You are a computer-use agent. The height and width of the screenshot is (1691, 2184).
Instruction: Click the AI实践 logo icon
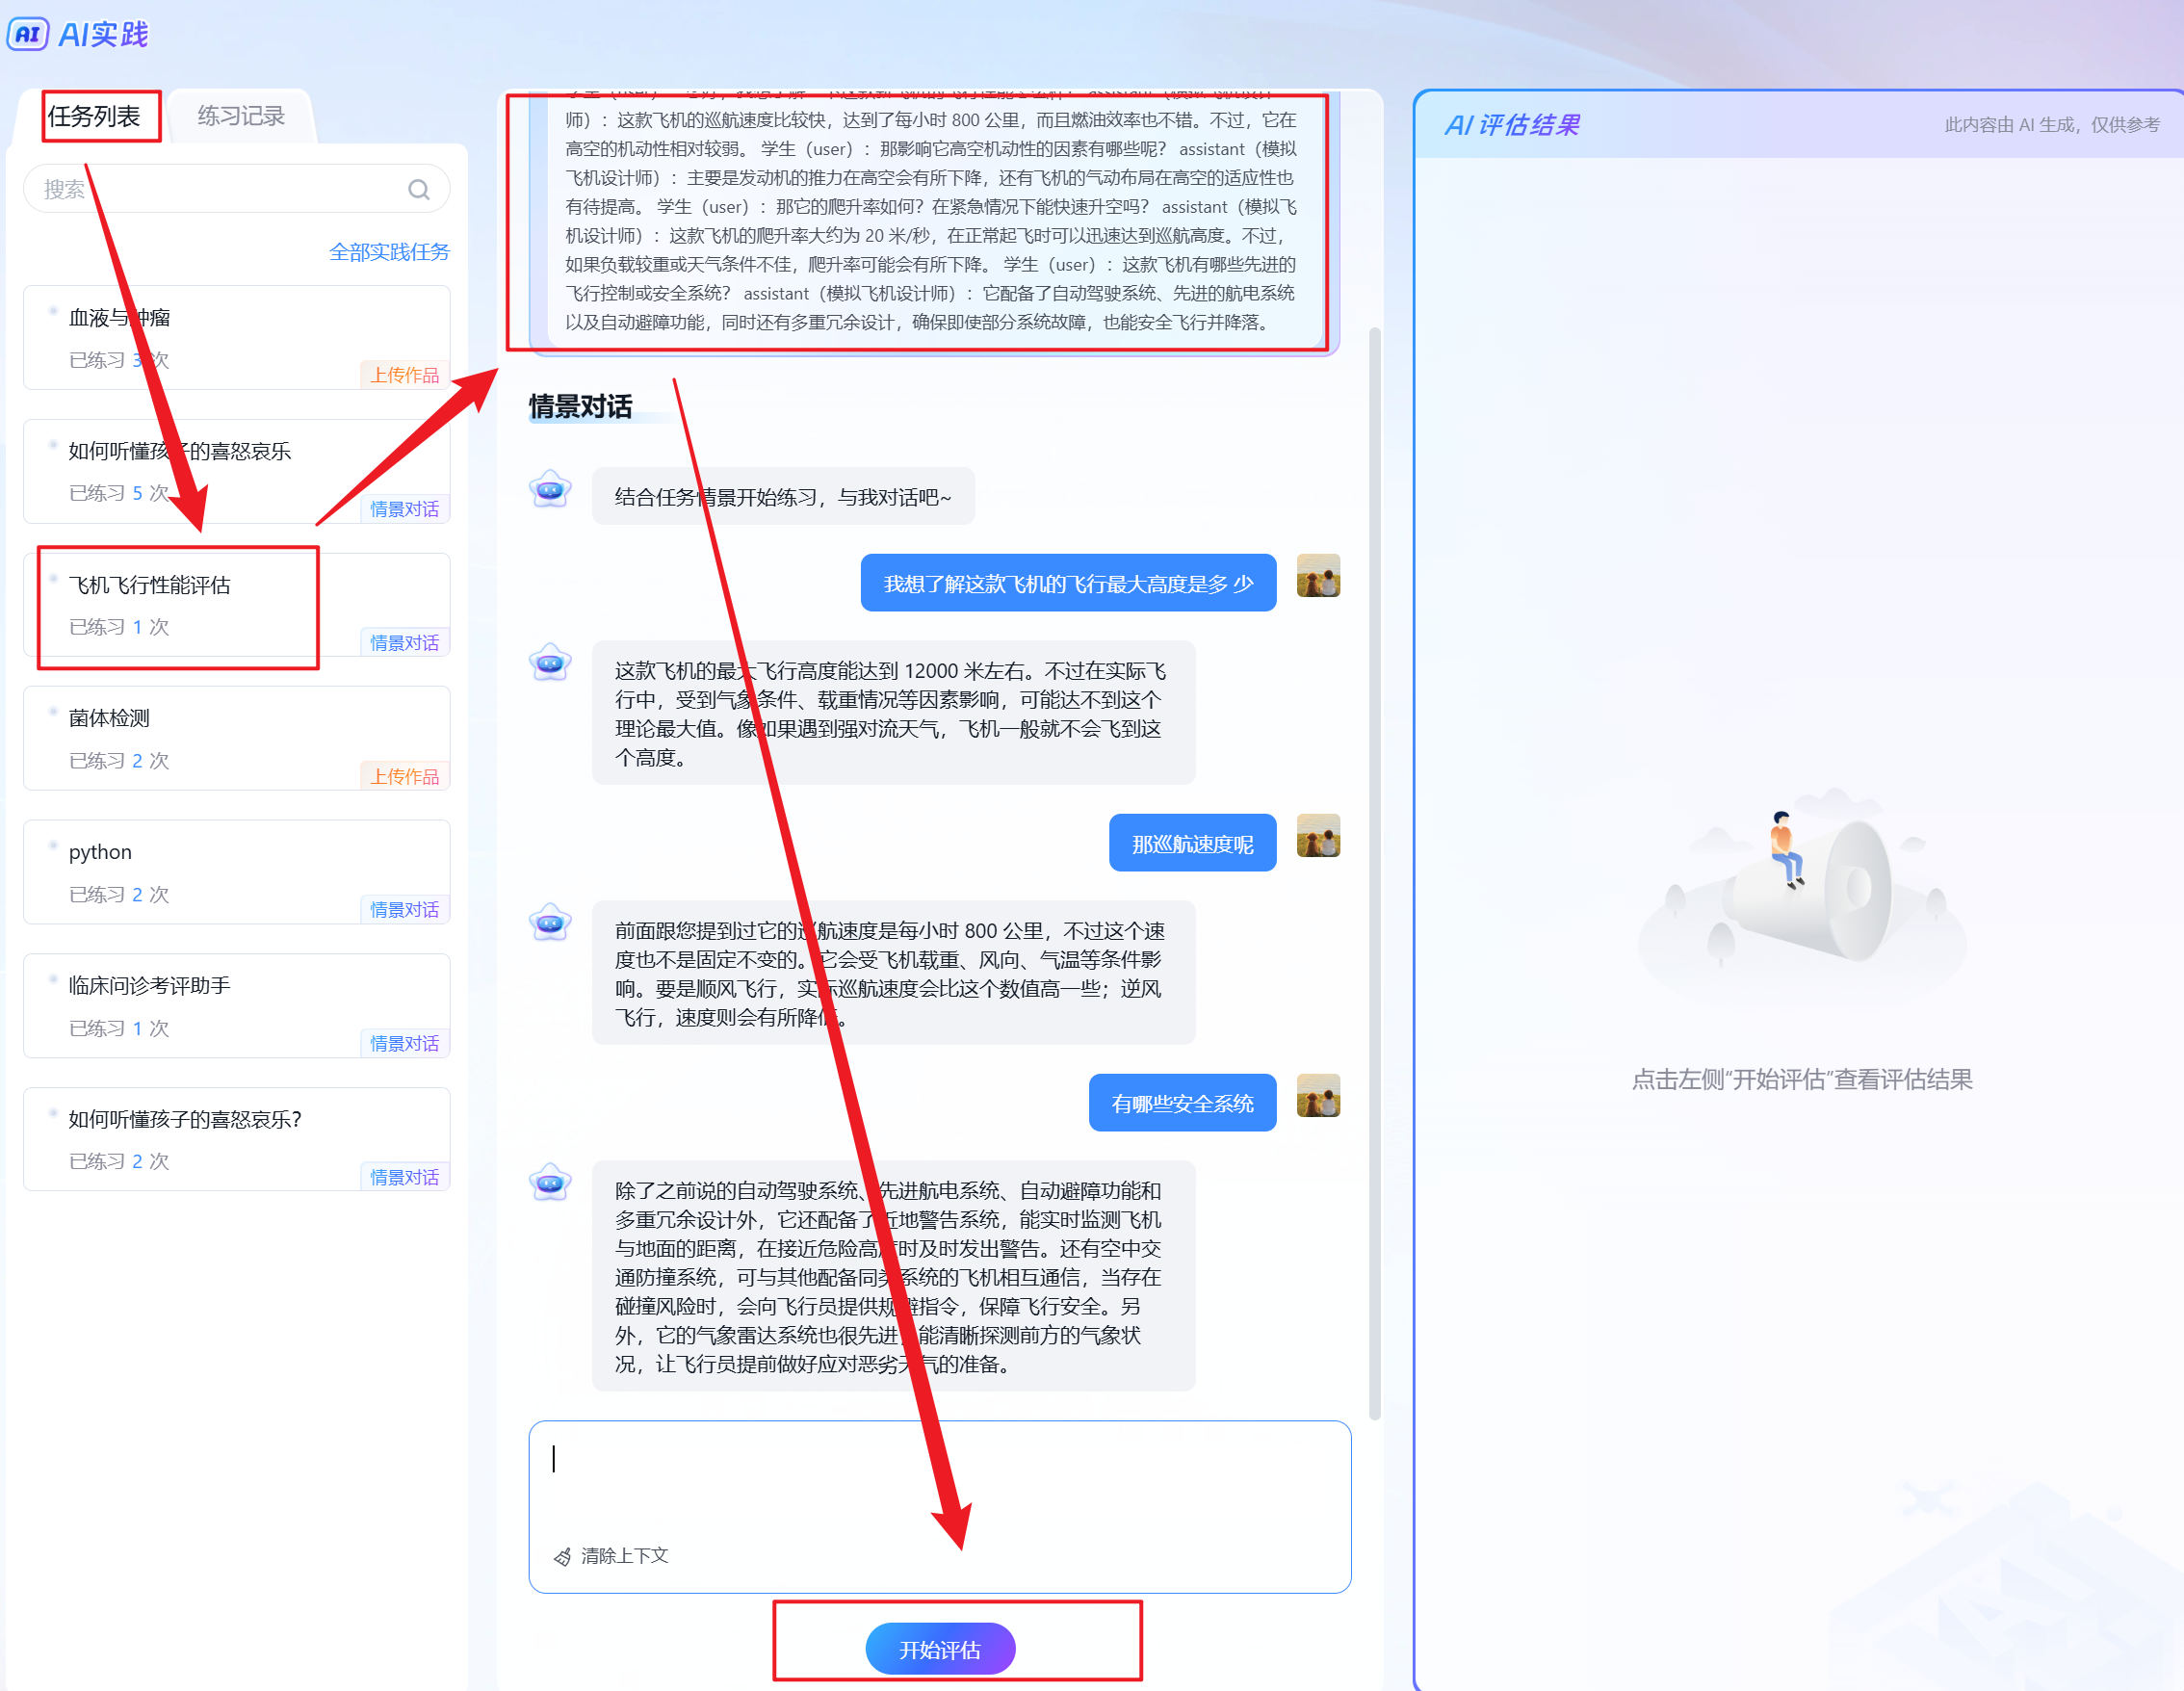[x=28, y=34]
